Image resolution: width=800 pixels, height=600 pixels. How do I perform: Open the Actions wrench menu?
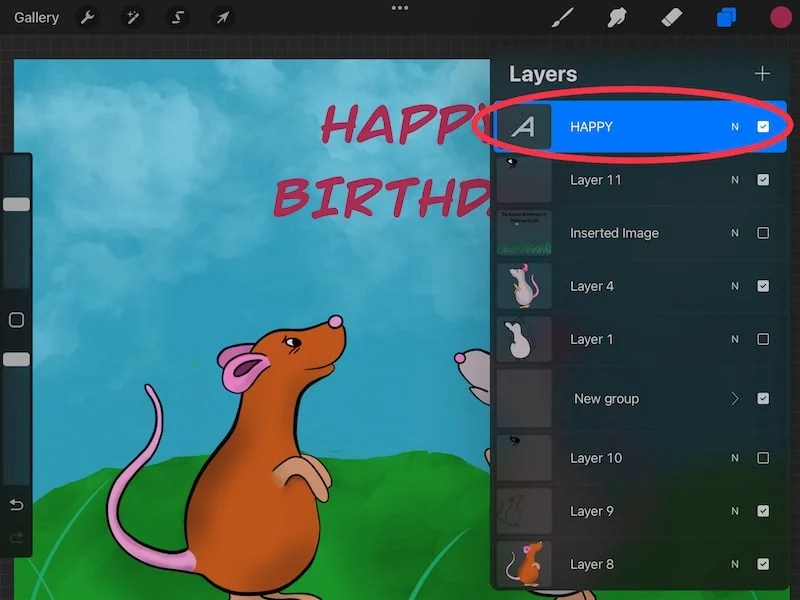[x=88, y=17]
